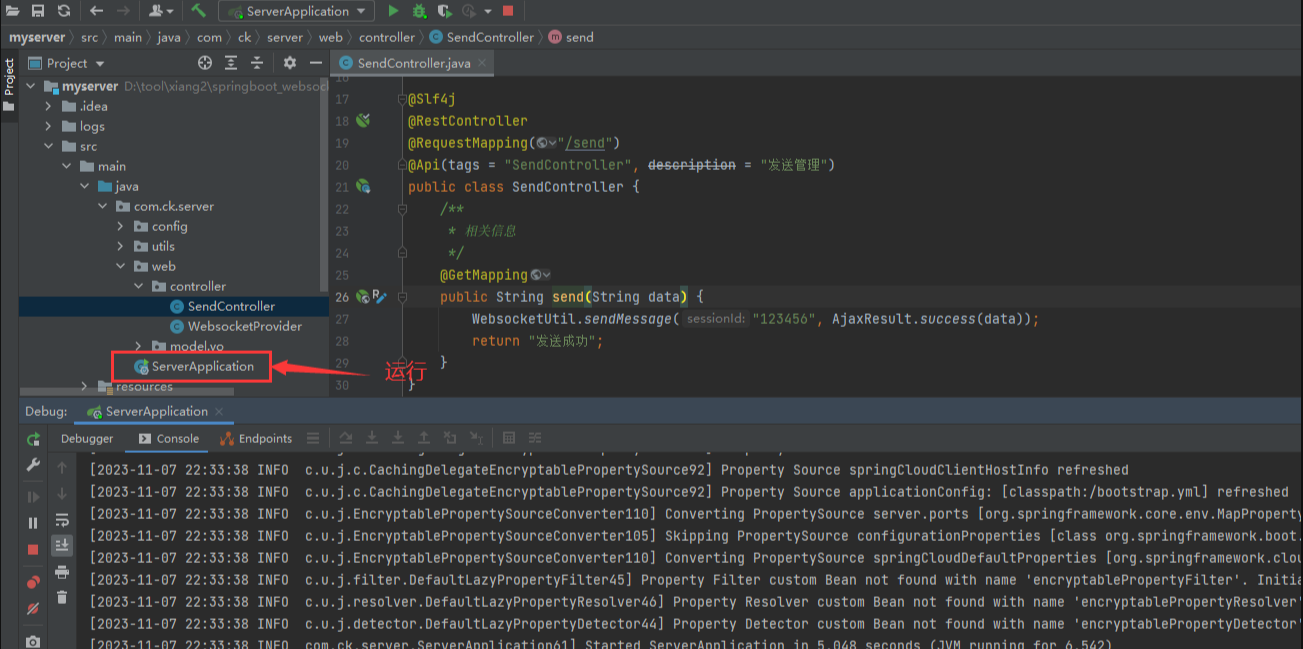Fold the Javadoc comment at line 22

click(402, 209)
